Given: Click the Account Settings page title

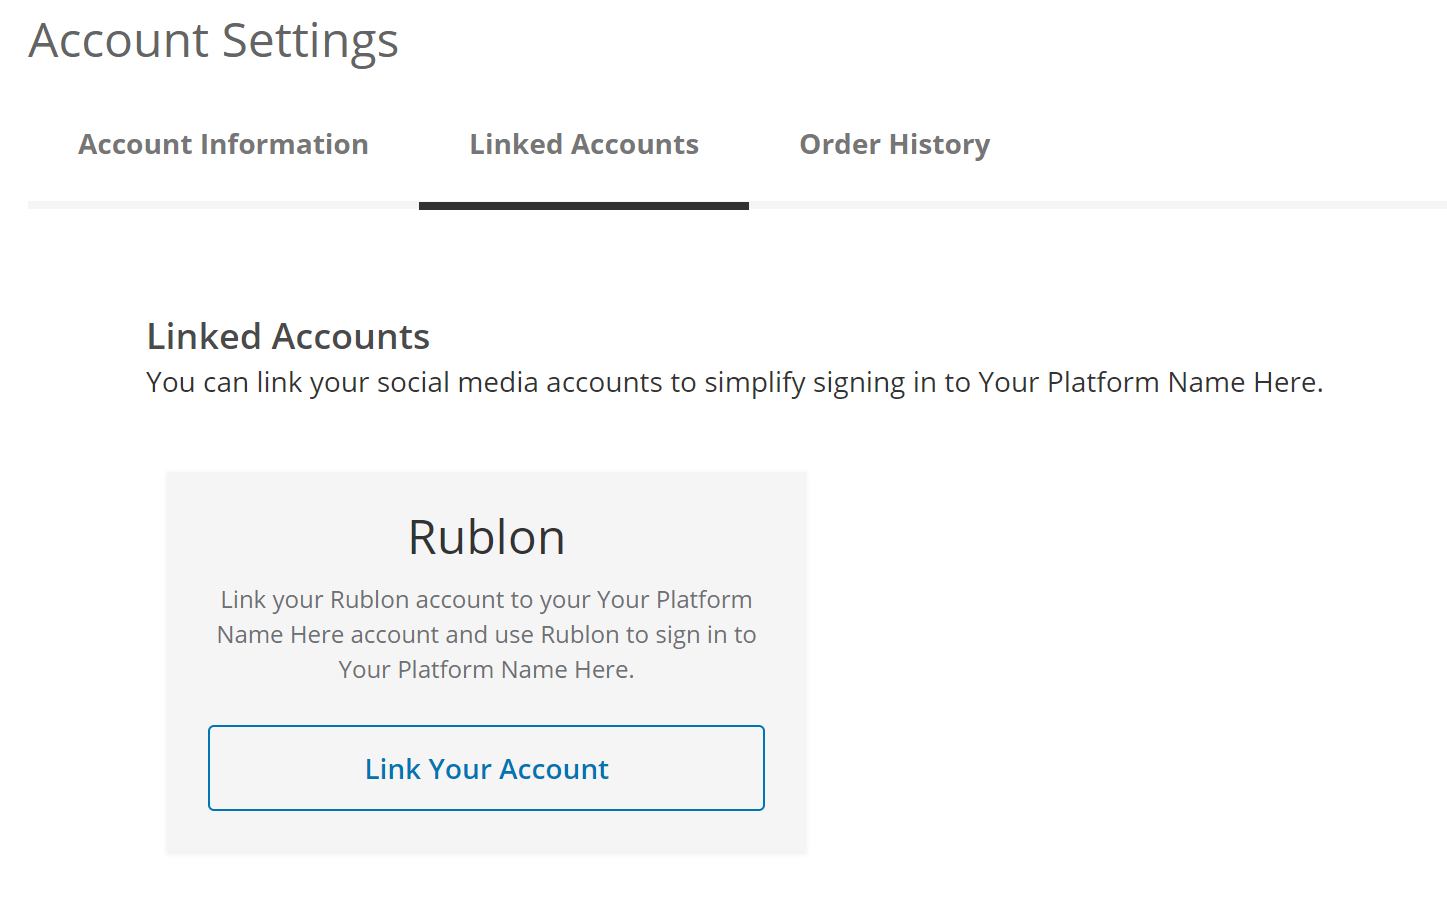Looking at the screenshot, I should [x=213, y=41].
